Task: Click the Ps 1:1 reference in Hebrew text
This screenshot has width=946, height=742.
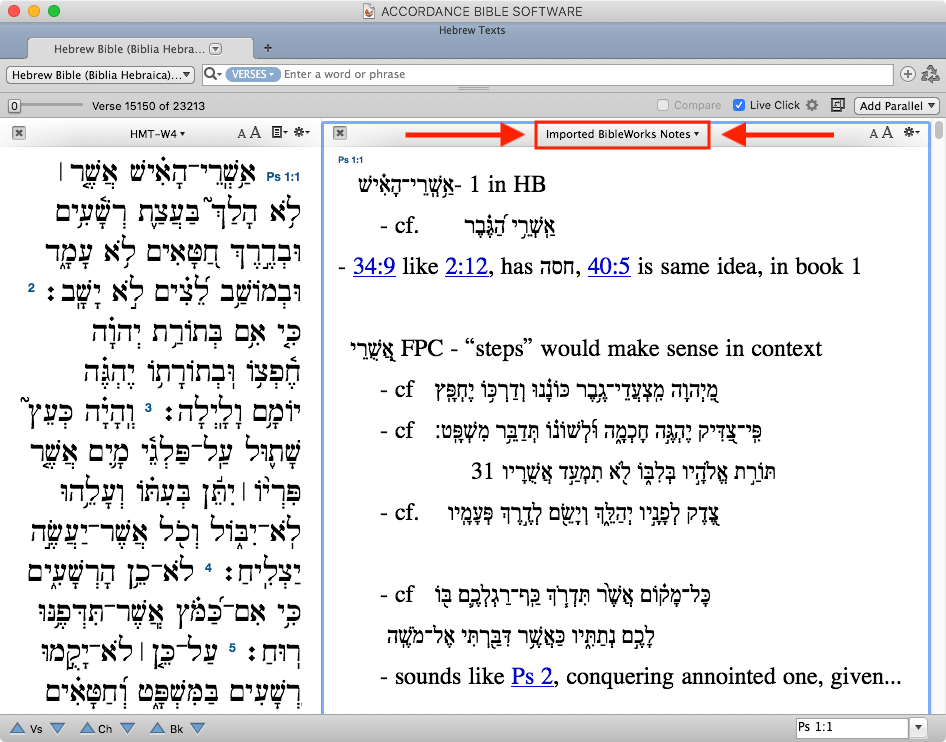Action: [283, 177]
